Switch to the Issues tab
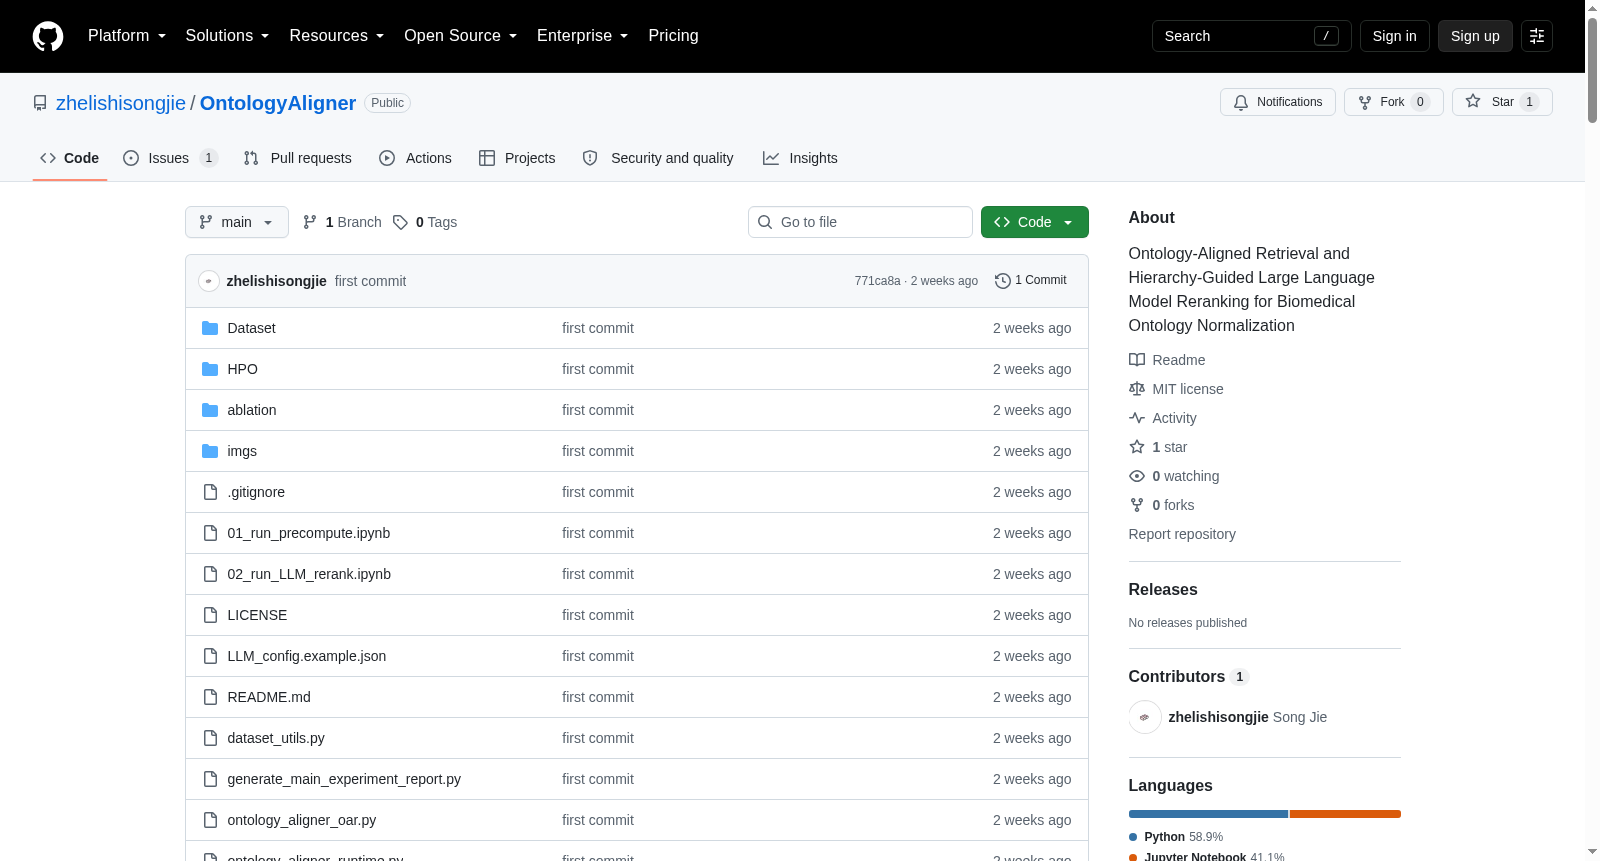The width and height of the screenshot is (1600, 861). 169,158
